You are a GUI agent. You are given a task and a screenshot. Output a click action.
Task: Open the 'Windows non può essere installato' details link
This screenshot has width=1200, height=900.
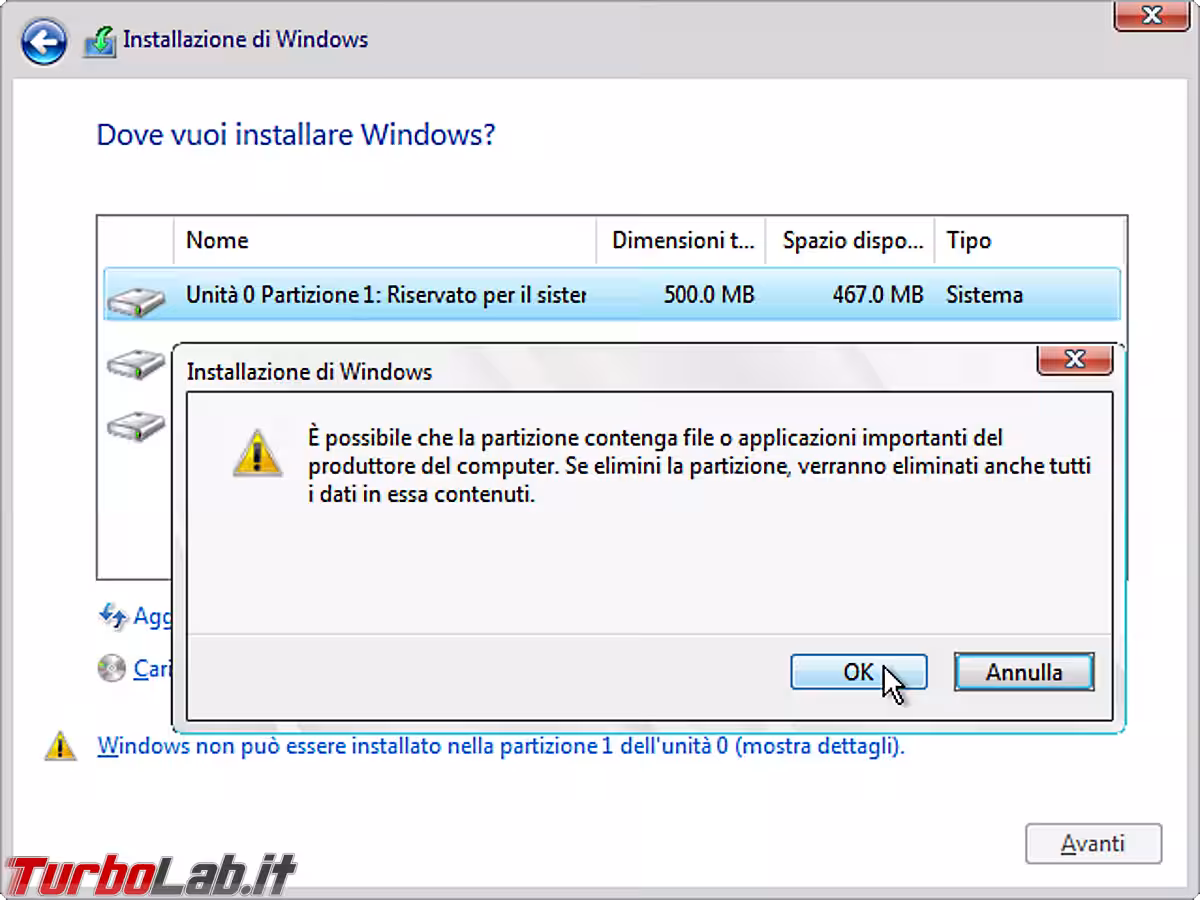pos(500,746)
